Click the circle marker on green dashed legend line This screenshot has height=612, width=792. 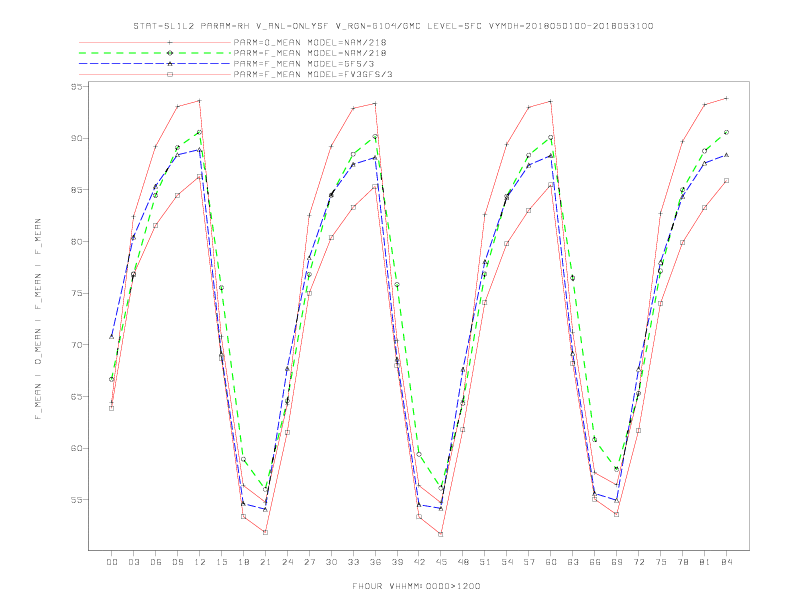point(170,53)
